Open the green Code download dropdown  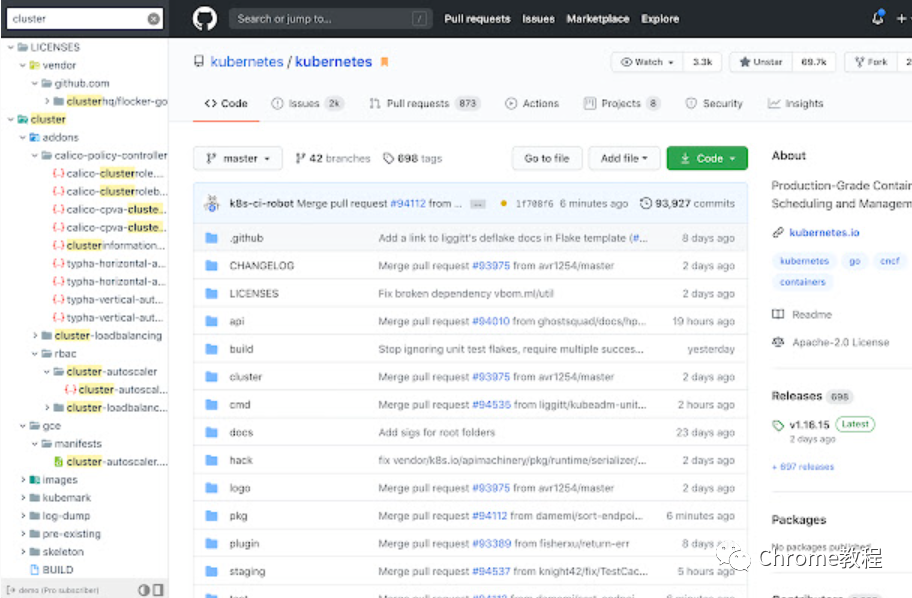click(707, 158)
